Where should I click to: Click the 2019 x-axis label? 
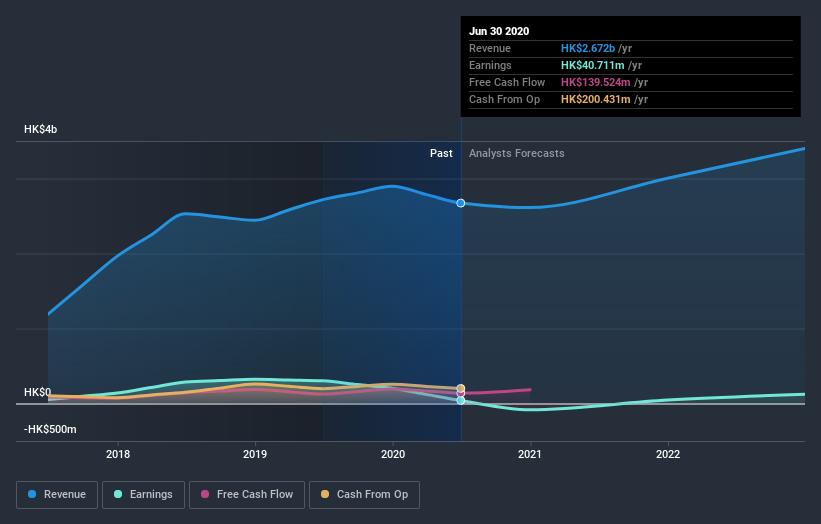click(x=255, y=454)
